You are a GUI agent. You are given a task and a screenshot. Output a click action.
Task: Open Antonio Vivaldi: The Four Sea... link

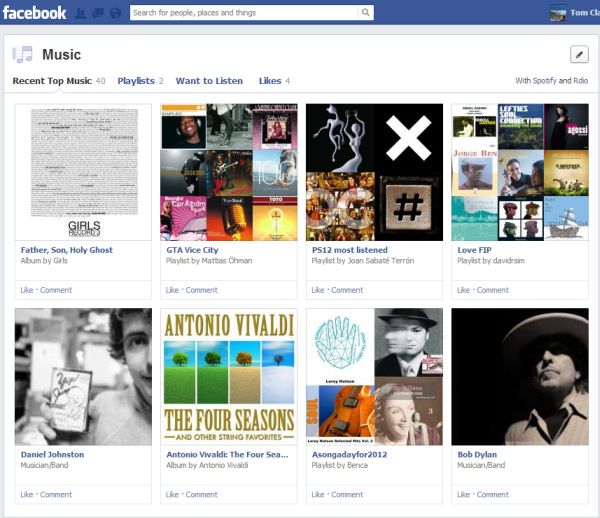(227, 454)
